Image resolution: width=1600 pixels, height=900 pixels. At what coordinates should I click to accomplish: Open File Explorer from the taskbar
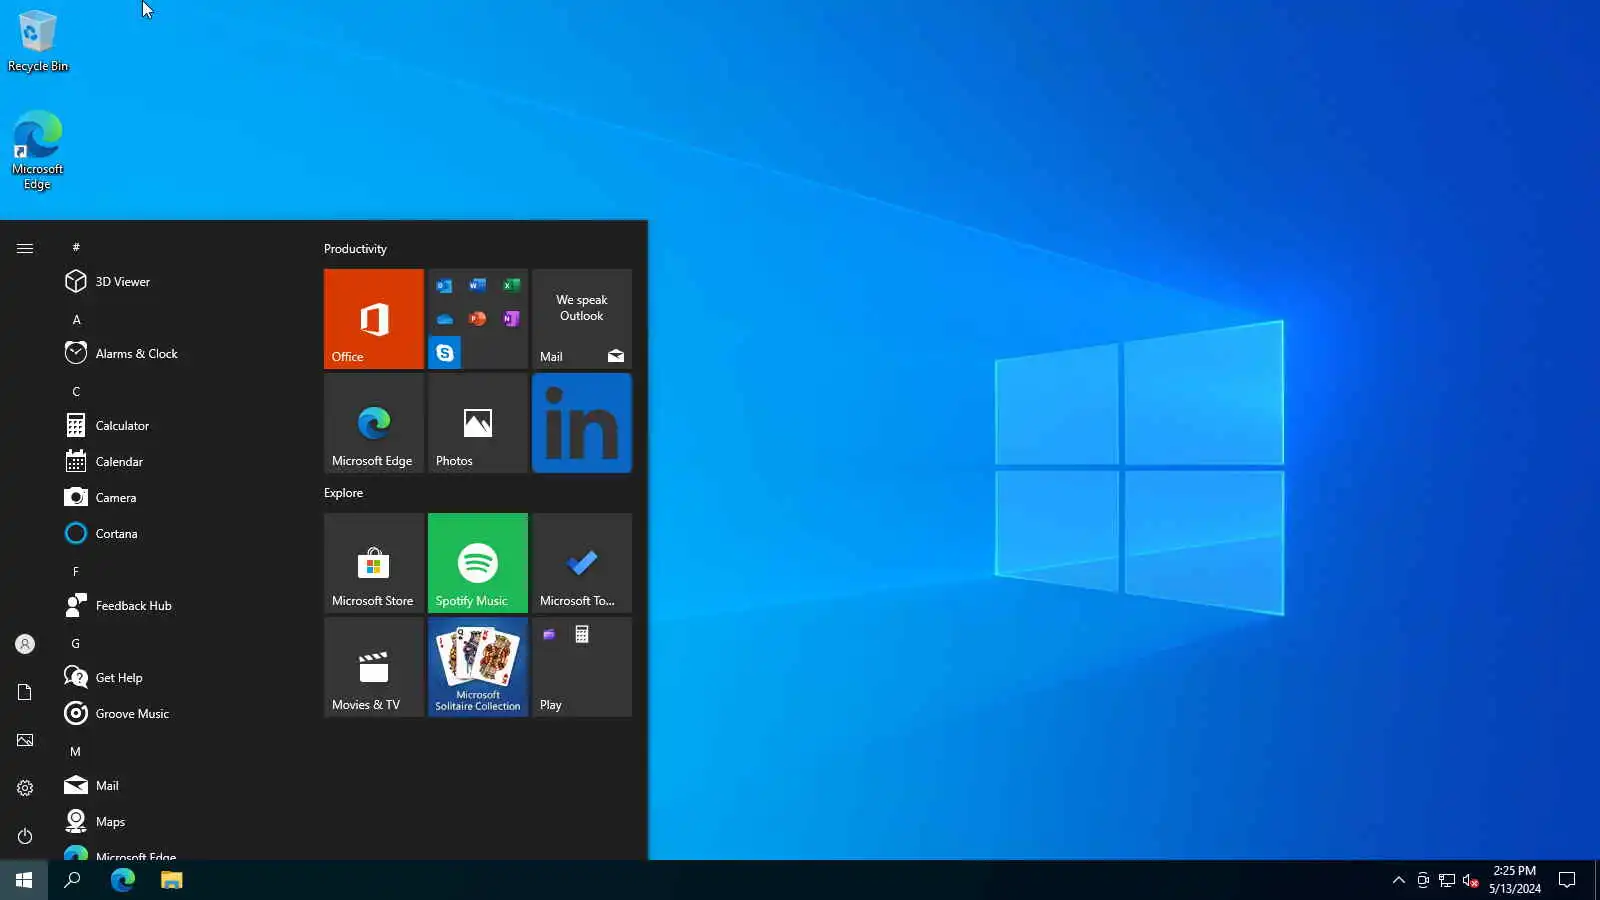click(x=171, y=880)
